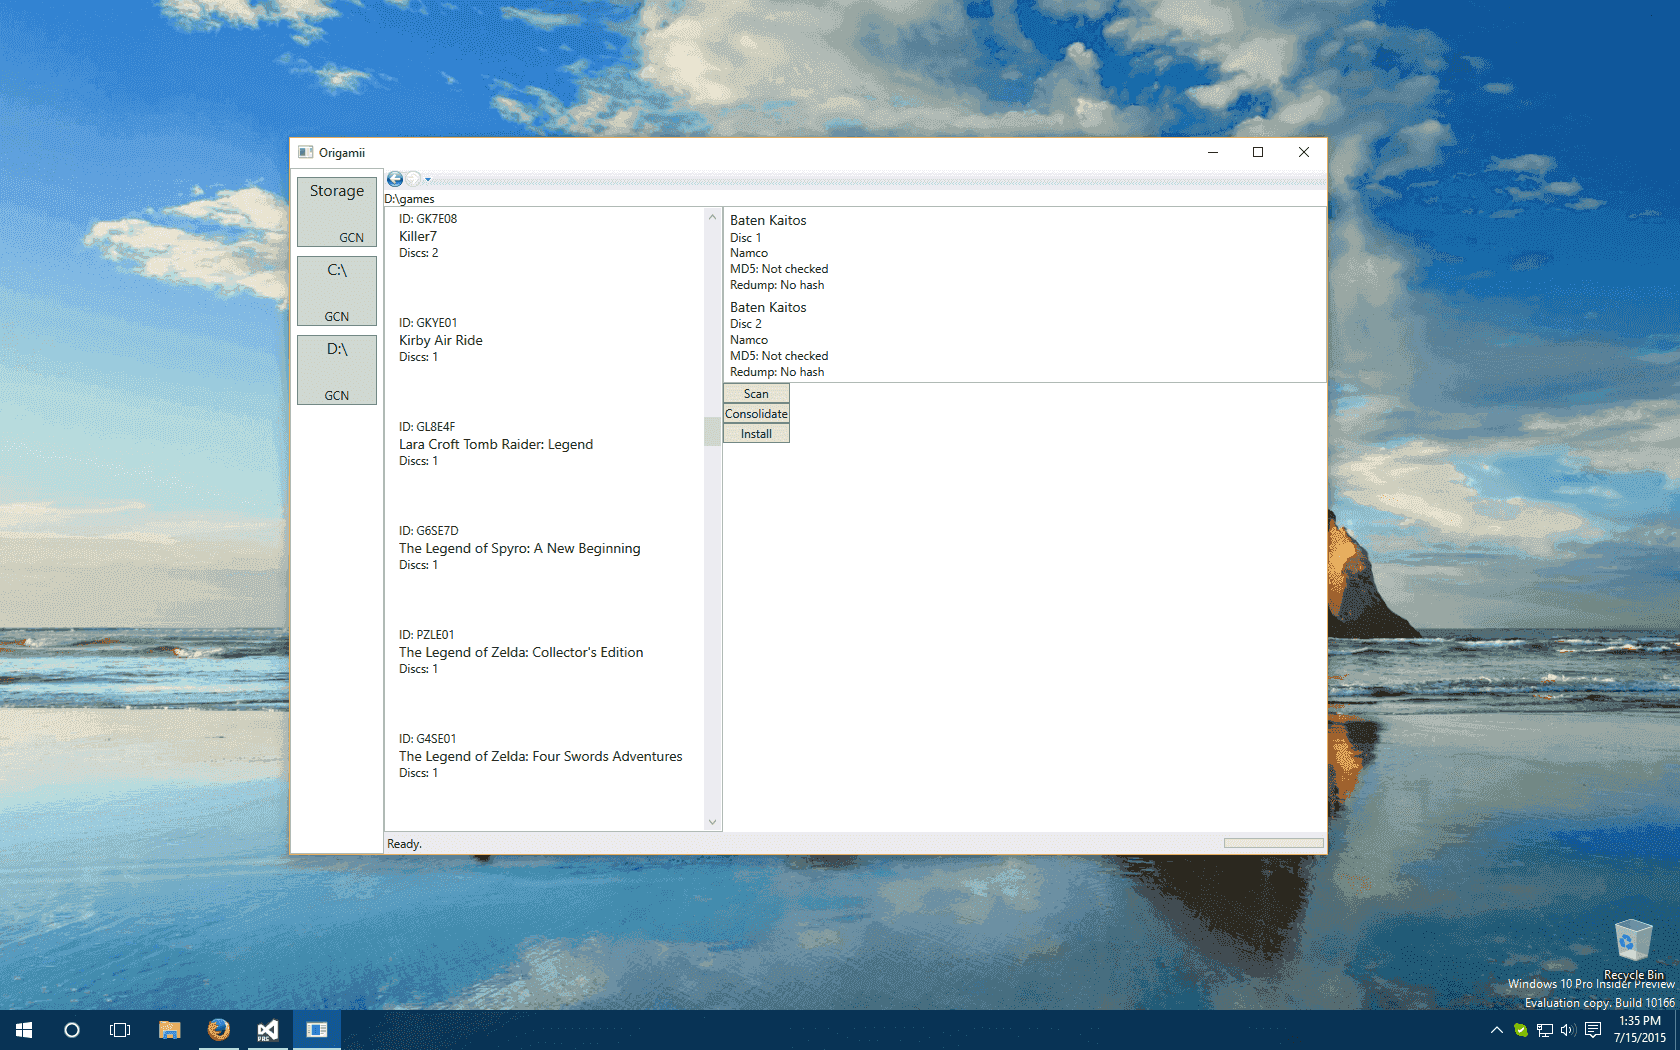This screenshot has width=1680, height=1050.
Task: Select Lara Croft Tomb Raider: Legend entry
Action: pos(545,444)
